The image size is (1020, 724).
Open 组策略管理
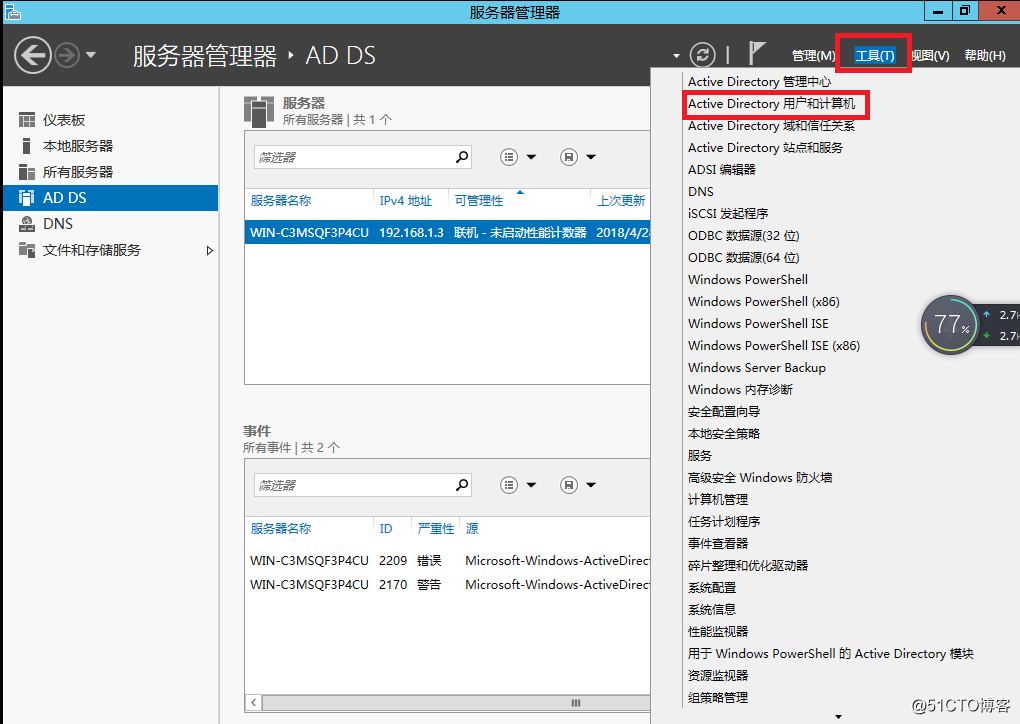pyautogui.click(x=718, y=698)
